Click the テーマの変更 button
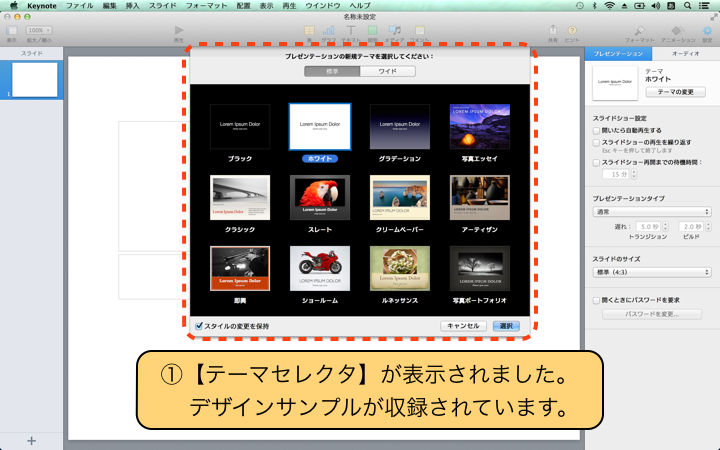 (x=675, y=92)
